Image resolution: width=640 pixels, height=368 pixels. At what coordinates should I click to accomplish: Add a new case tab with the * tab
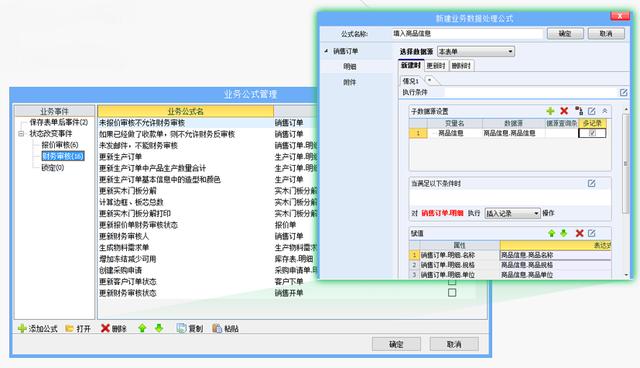(429, 80)
